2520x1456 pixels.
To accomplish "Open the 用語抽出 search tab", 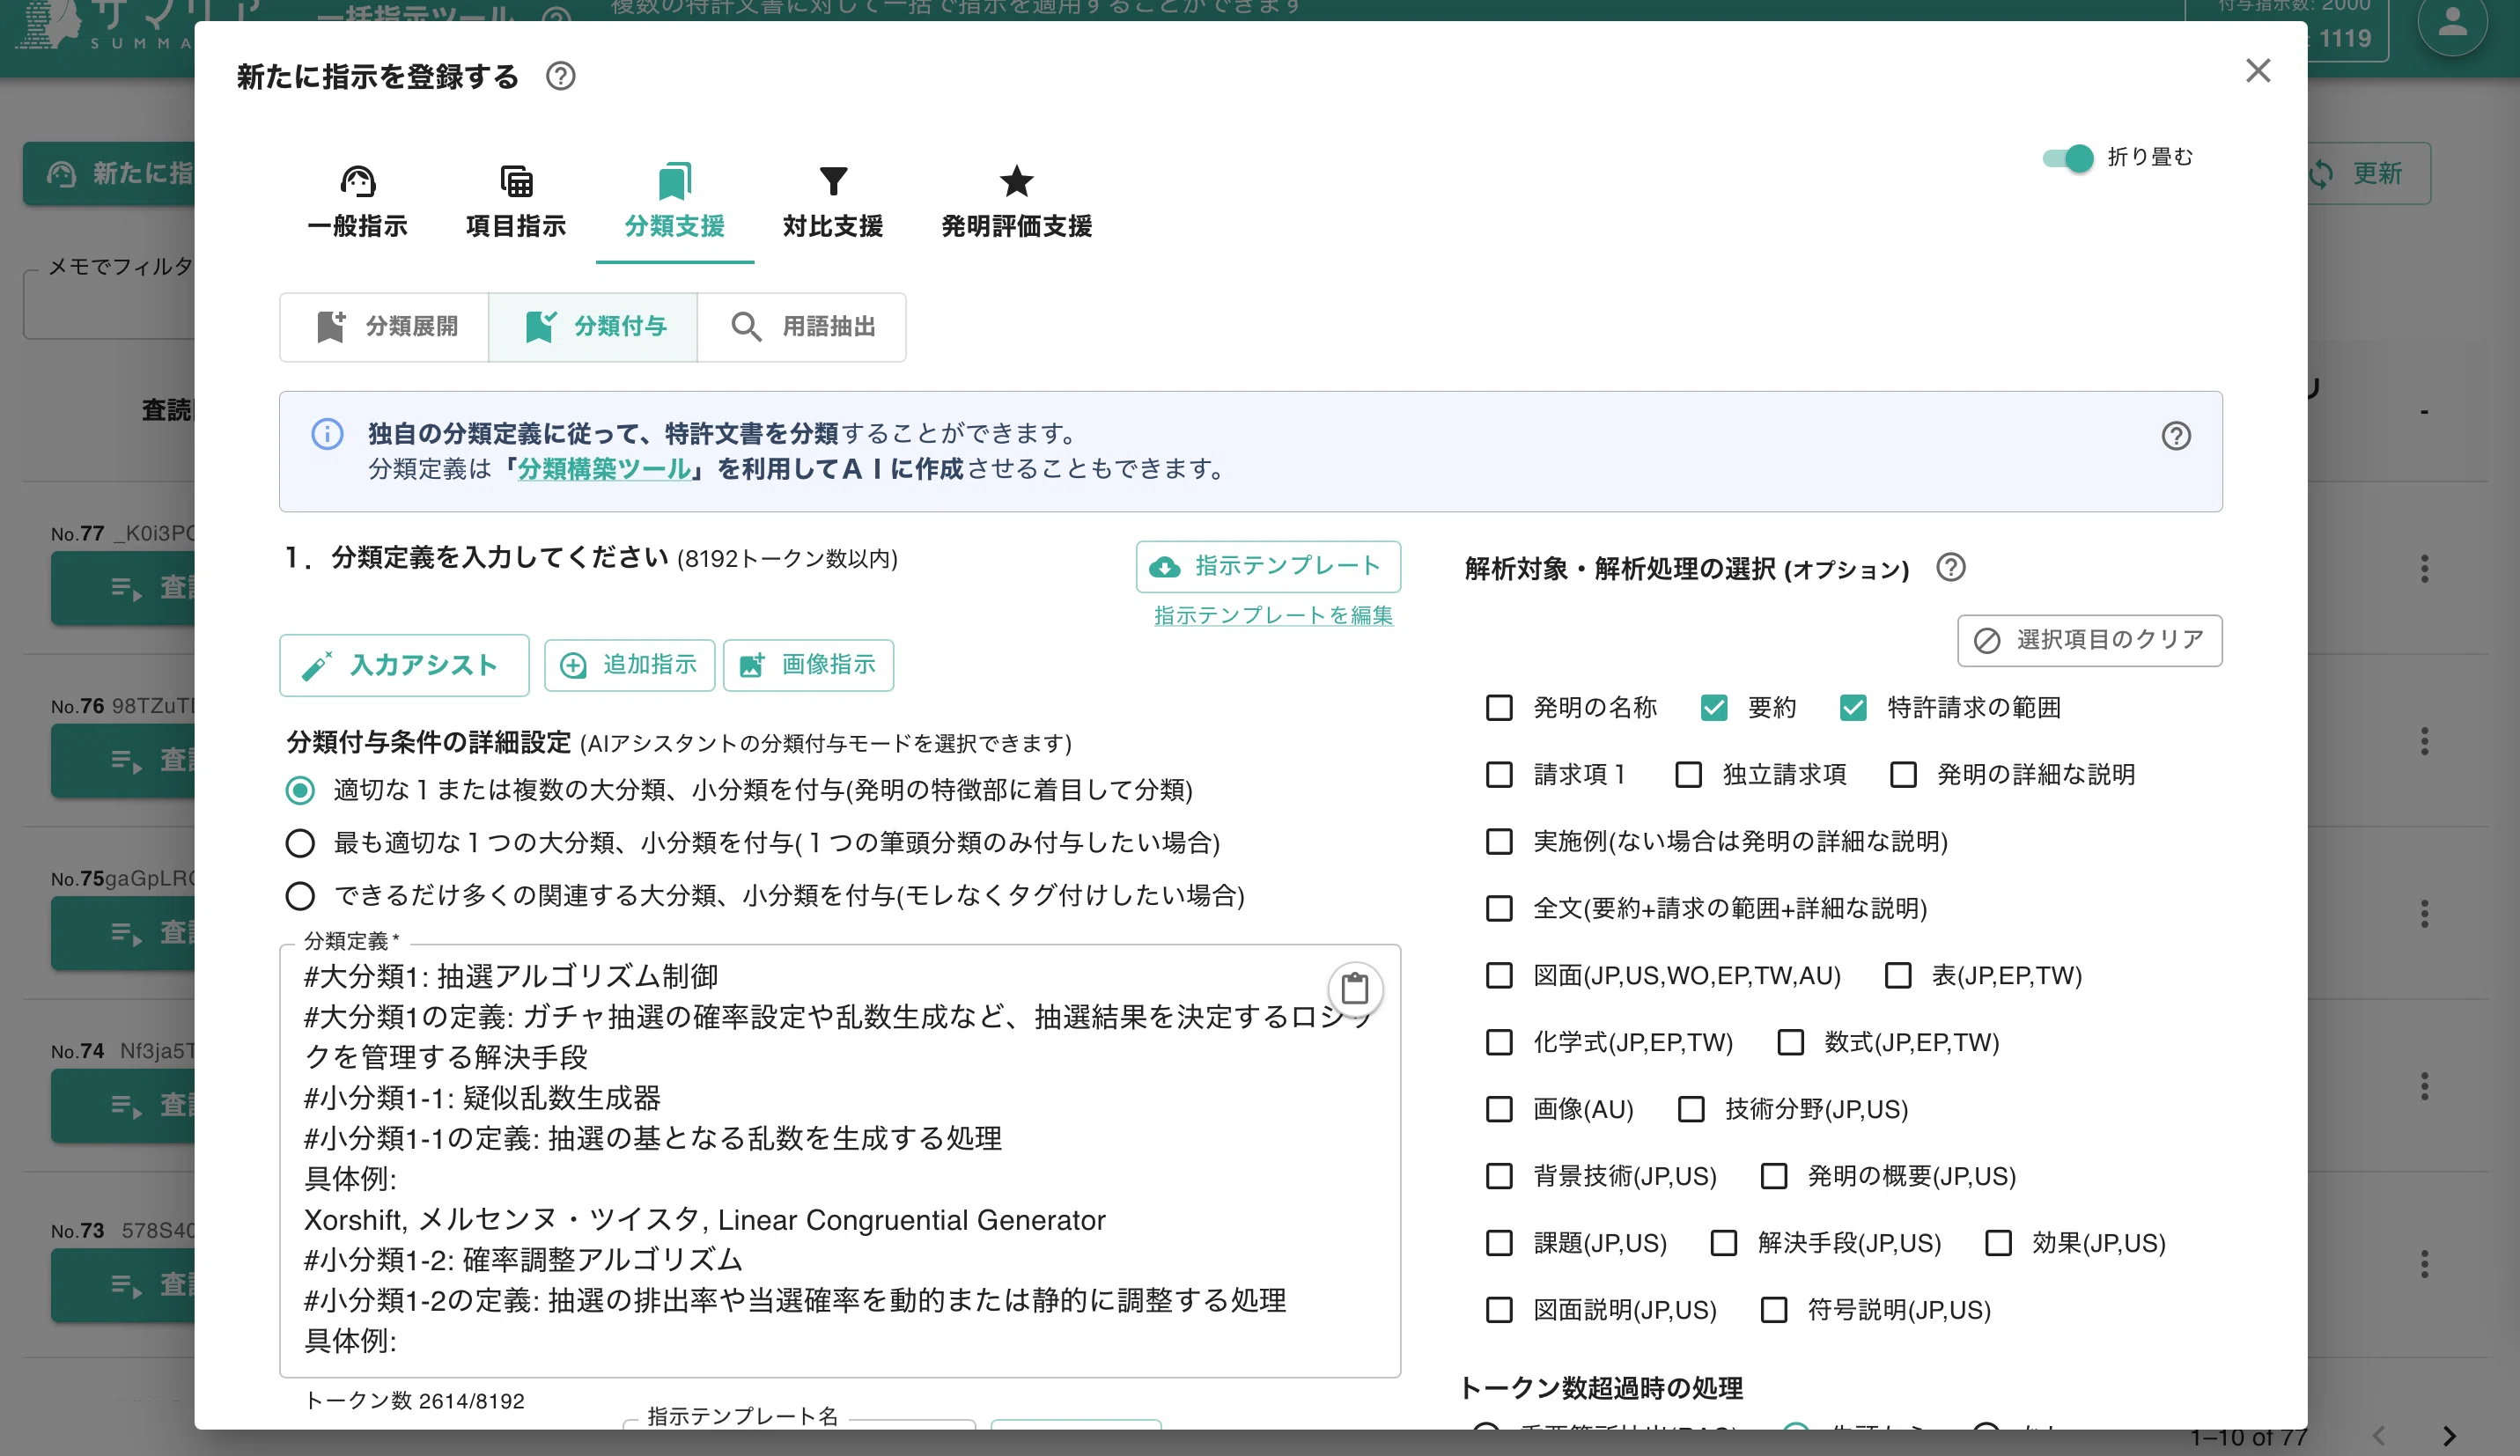I will pos(802,326).
